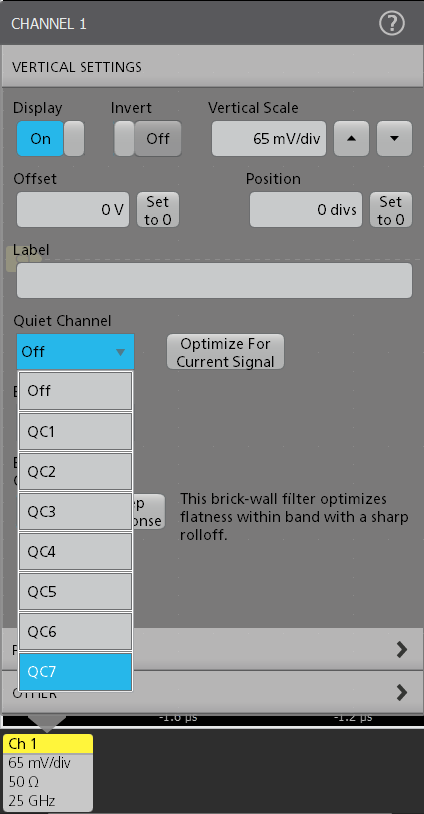
Task: Select QC1 from the dropdown list
Action: pos(75,431)
